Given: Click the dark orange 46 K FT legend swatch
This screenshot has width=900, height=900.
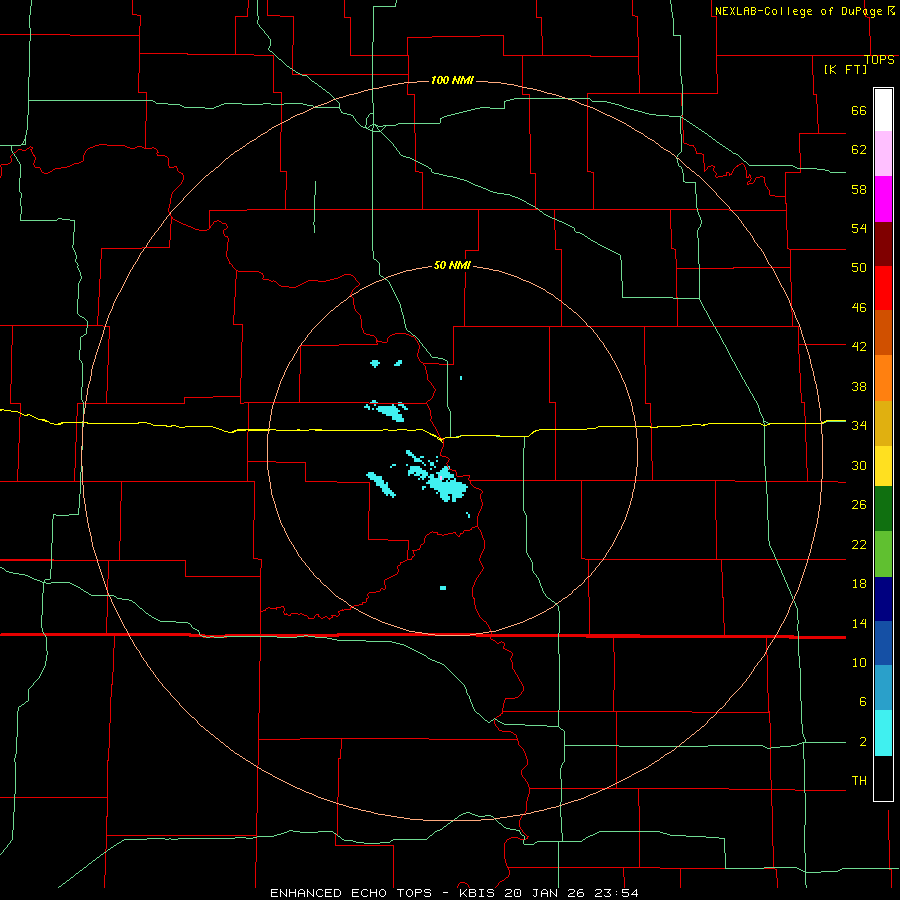Looking at the screenshot, I should point(883,332).
